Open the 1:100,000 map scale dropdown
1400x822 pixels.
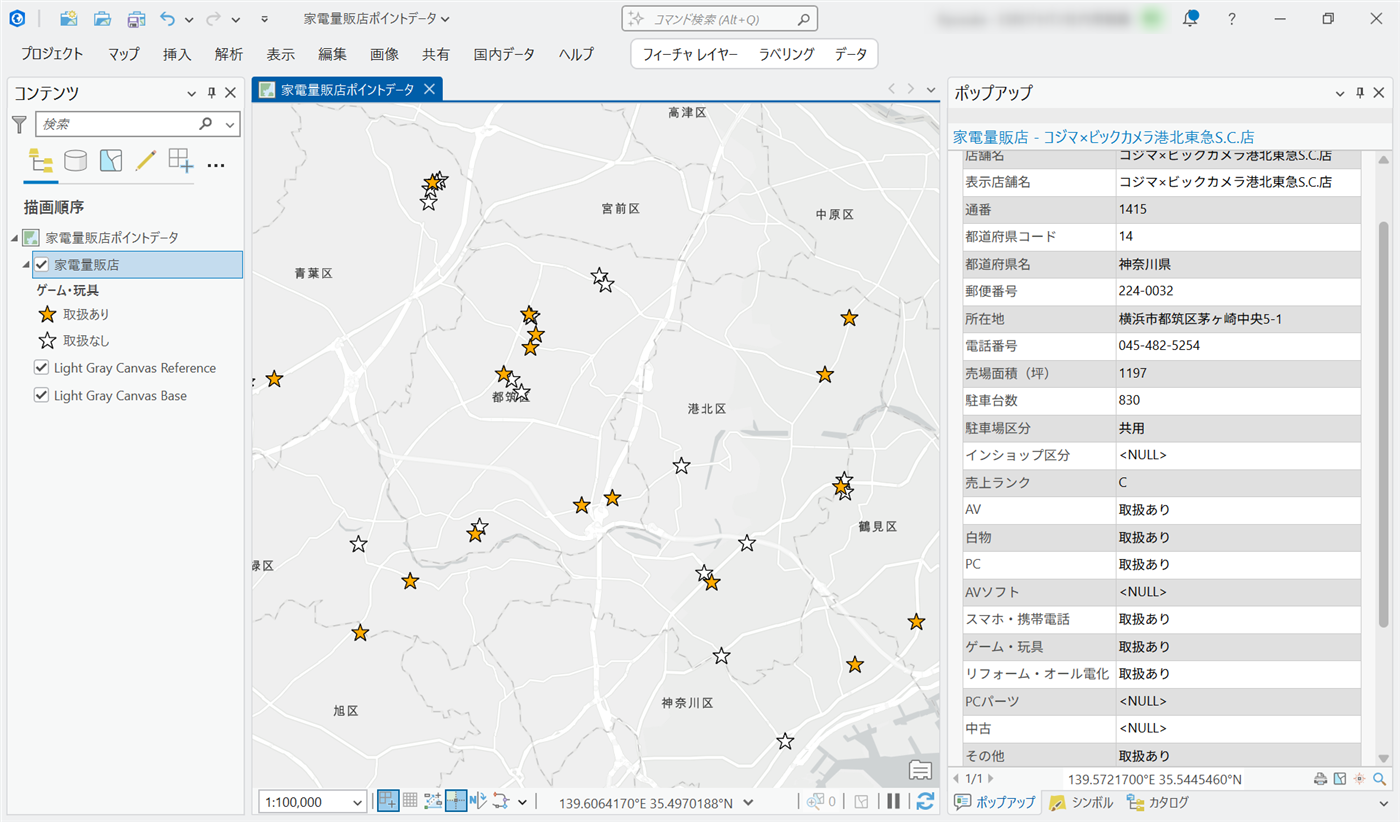(x=358, y=802)
